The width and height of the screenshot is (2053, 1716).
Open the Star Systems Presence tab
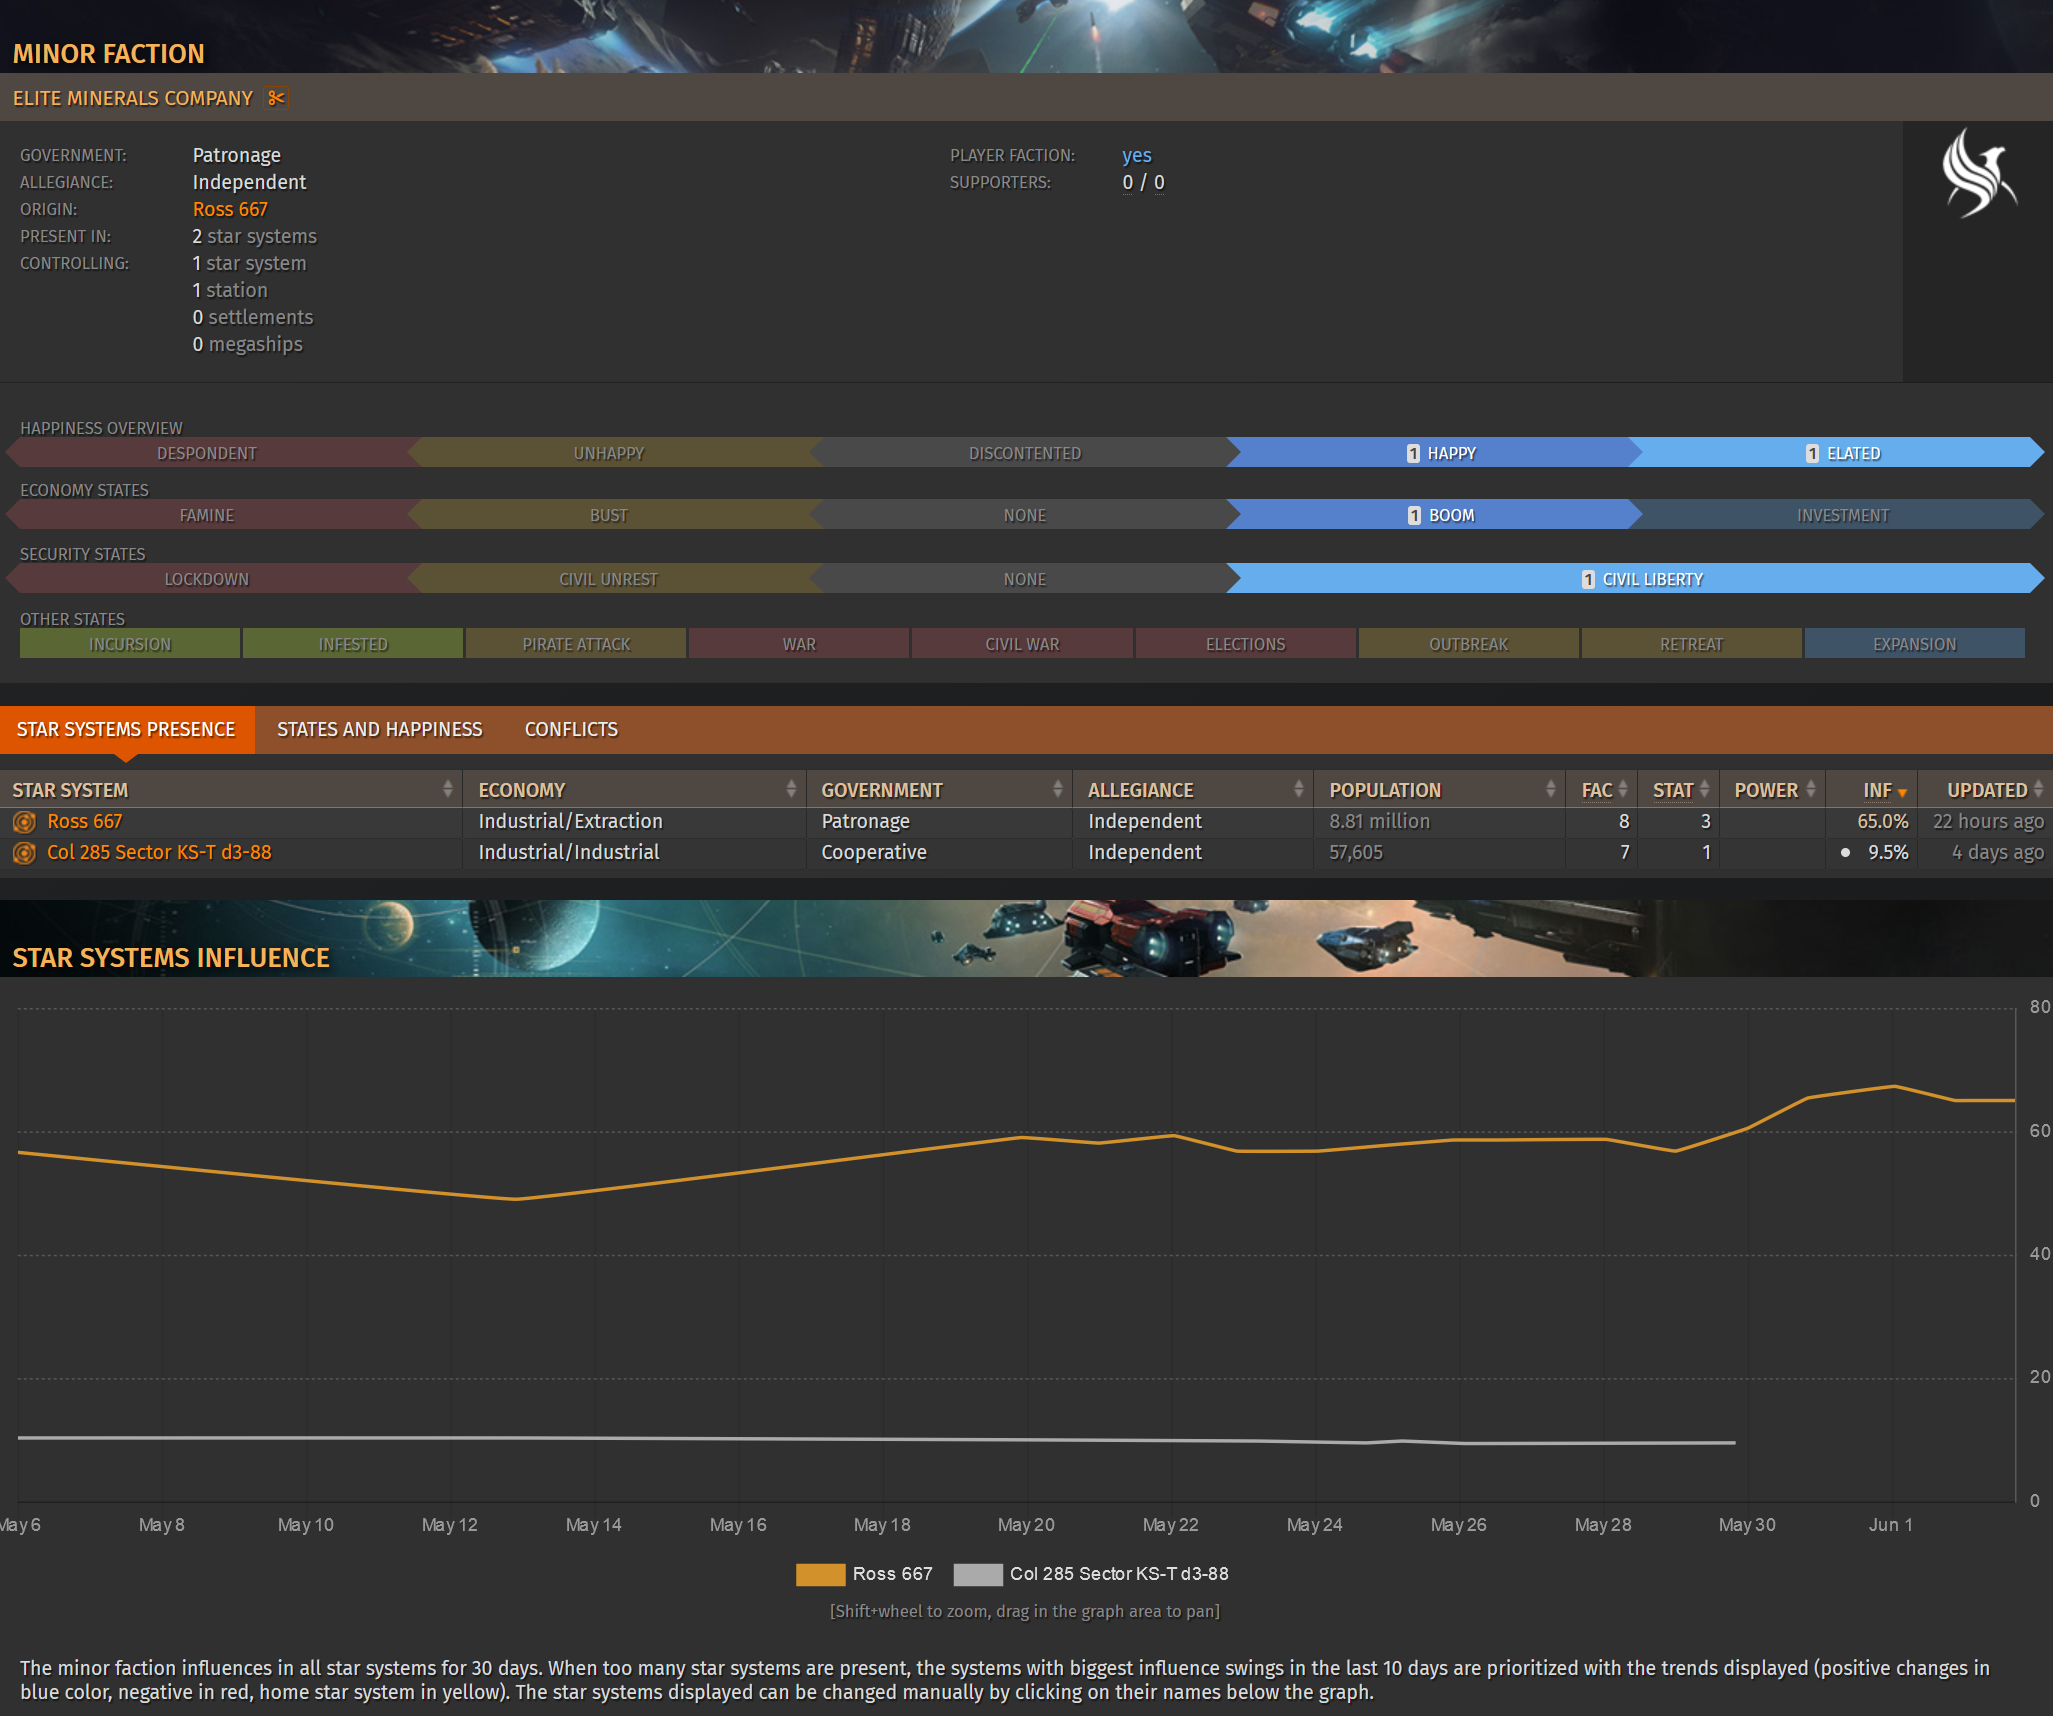(126, 729)
